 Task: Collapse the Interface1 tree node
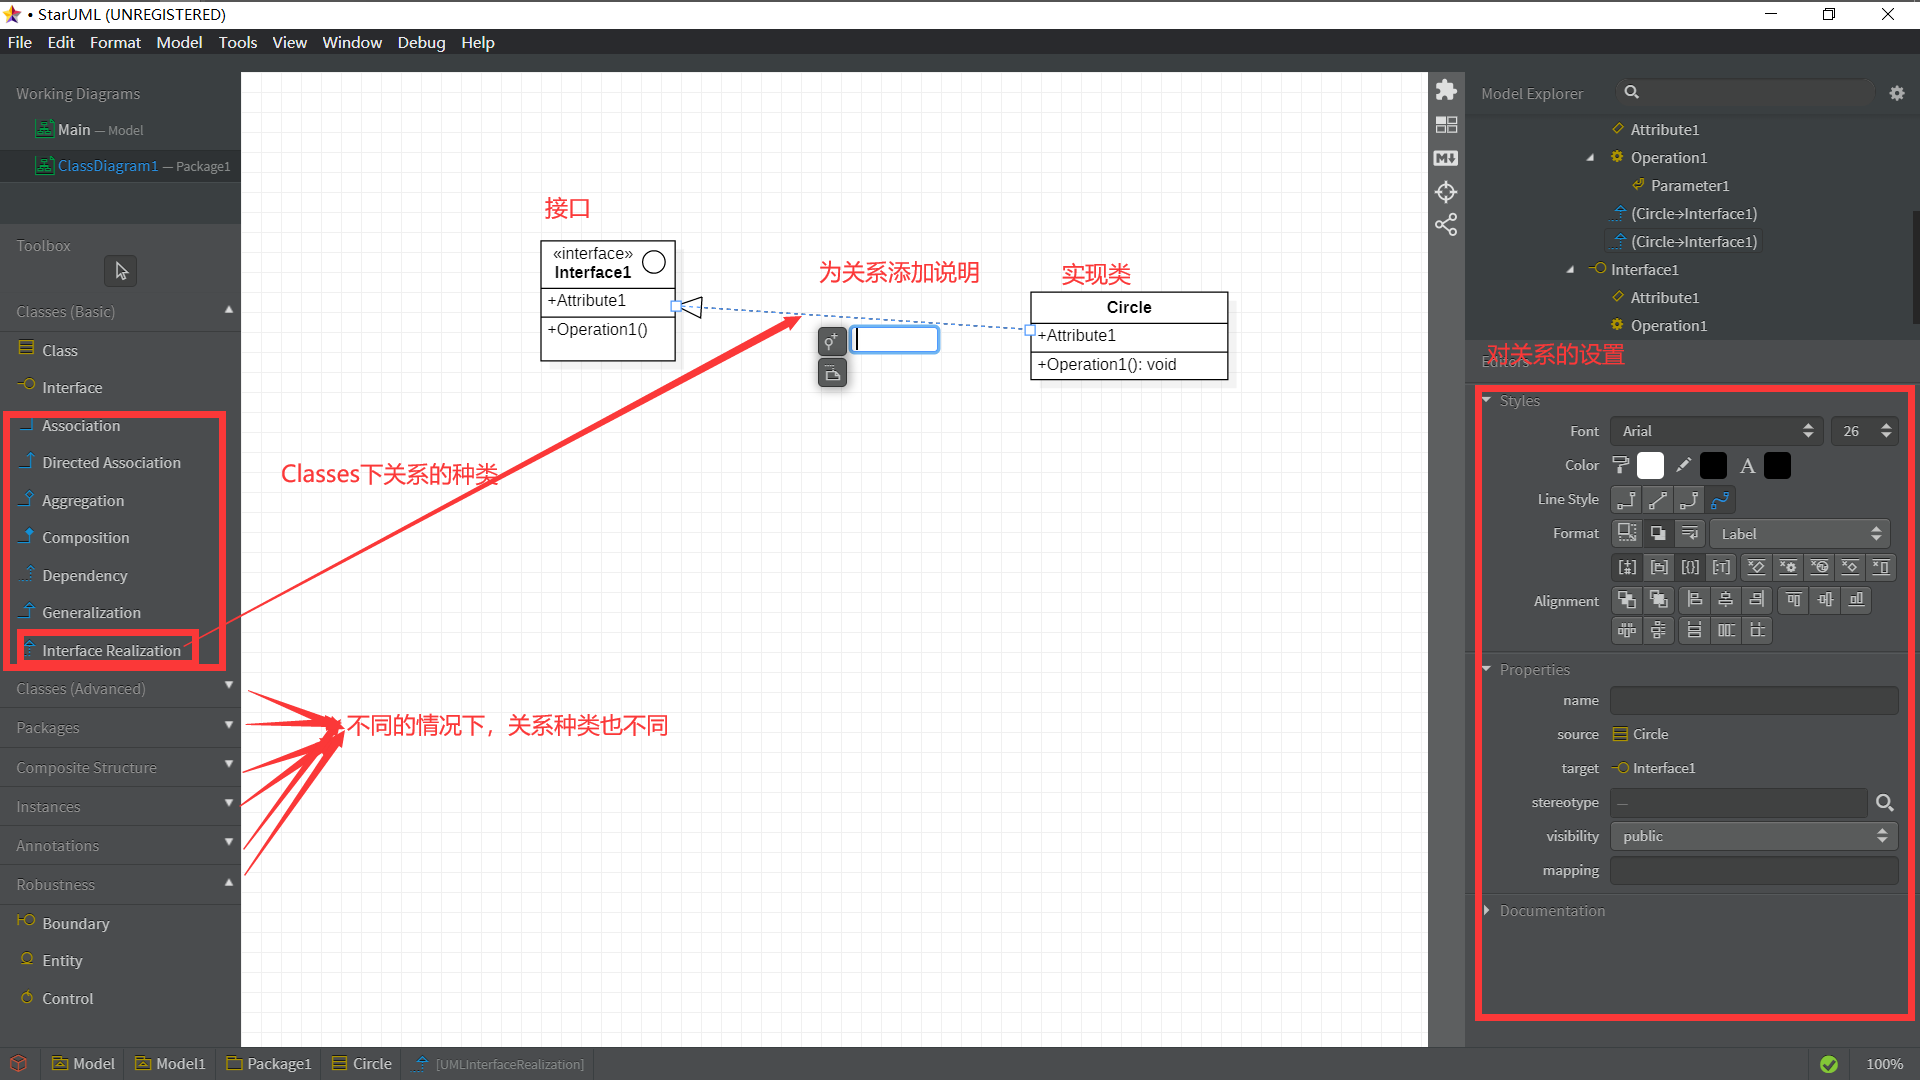pyautogui.click(x=1571, y=270)
